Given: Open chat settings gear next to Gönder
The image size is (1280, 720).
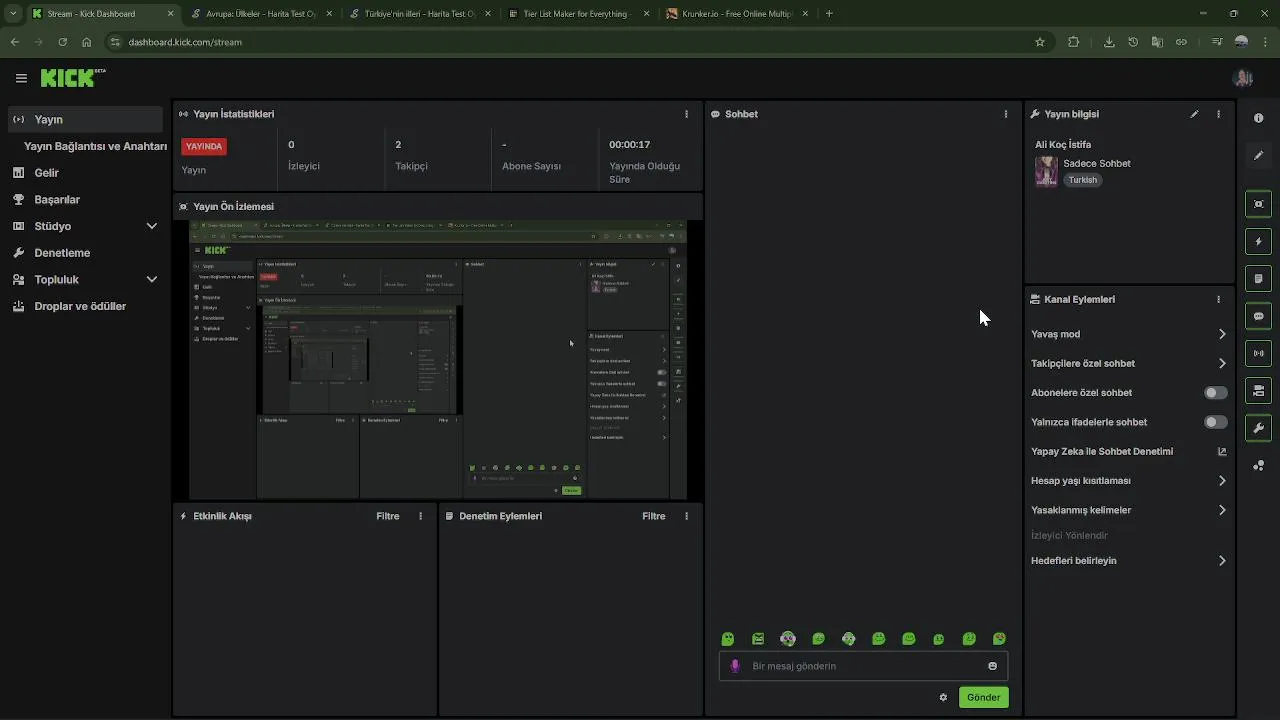Looking at the screenshot, I should (943, 697).
